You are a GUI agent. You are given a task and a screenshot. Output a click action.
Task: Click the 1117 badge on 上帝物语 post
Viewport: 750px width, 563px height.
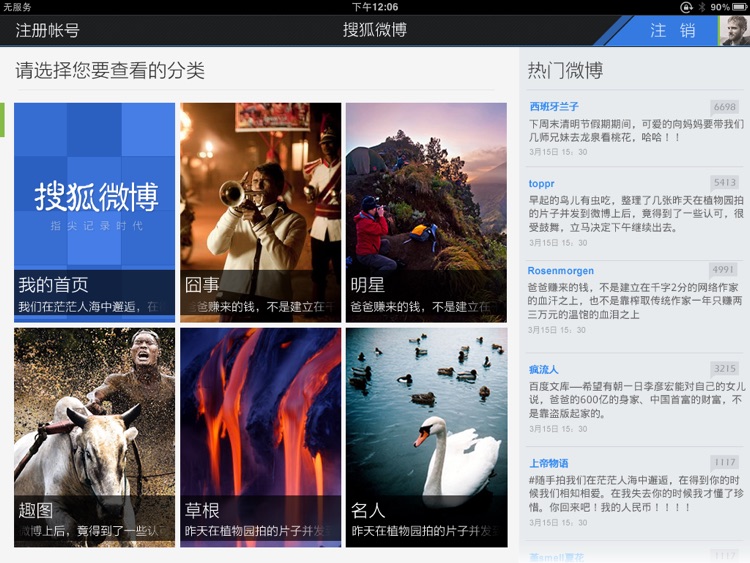pos(724,462)
